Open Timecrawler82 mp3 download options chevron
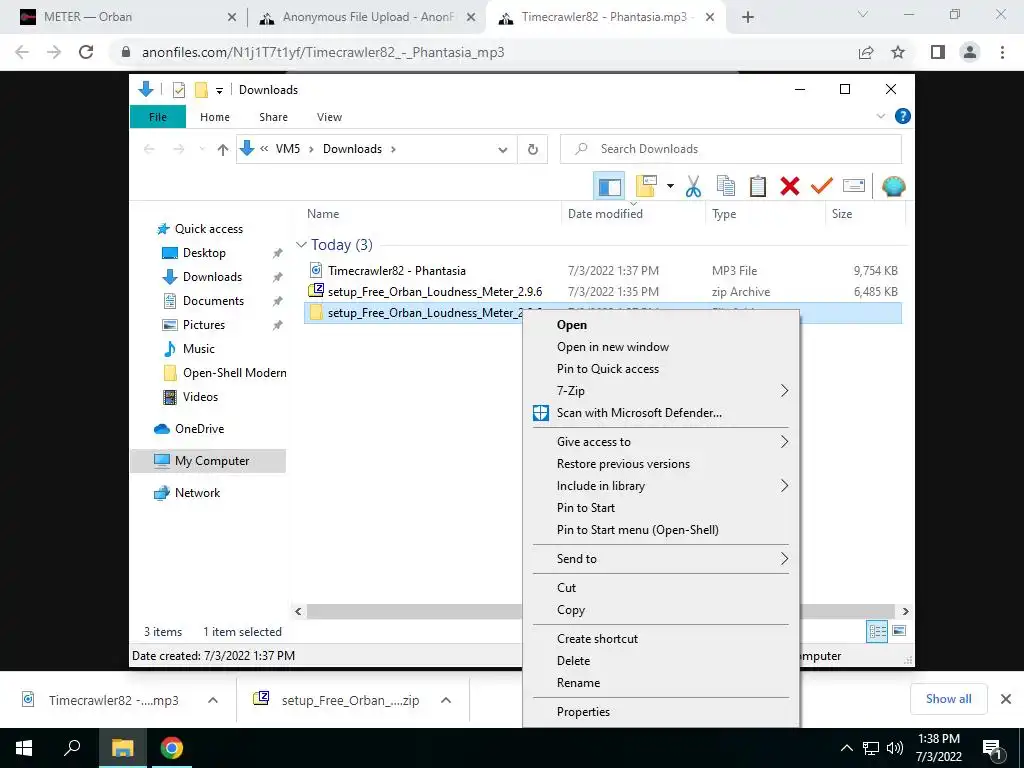The image size is (1024, 768). [x=213, y=700]
